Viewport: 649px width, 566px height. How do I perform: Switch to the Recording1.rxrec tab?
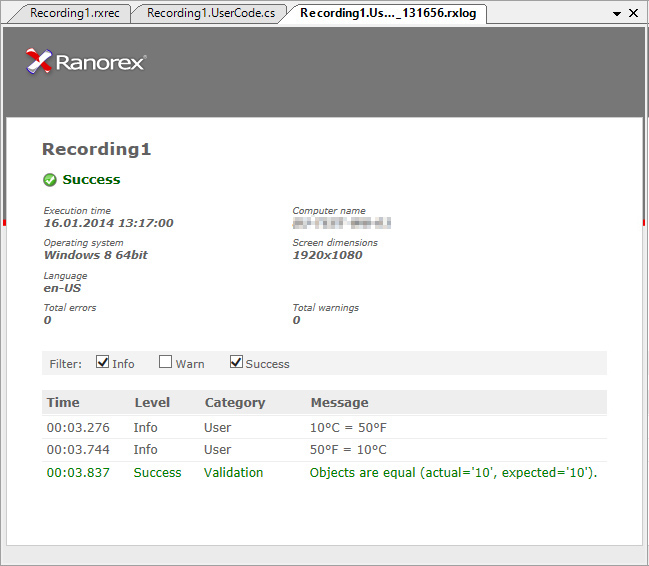pos(75,13)
